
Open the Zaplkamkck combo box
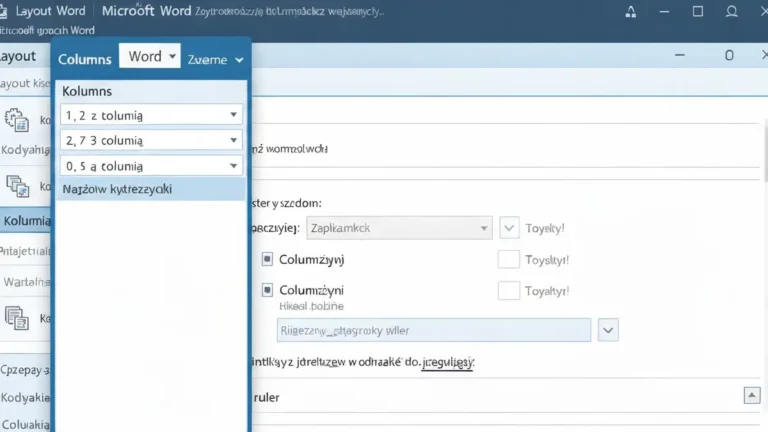pos(399,228)
